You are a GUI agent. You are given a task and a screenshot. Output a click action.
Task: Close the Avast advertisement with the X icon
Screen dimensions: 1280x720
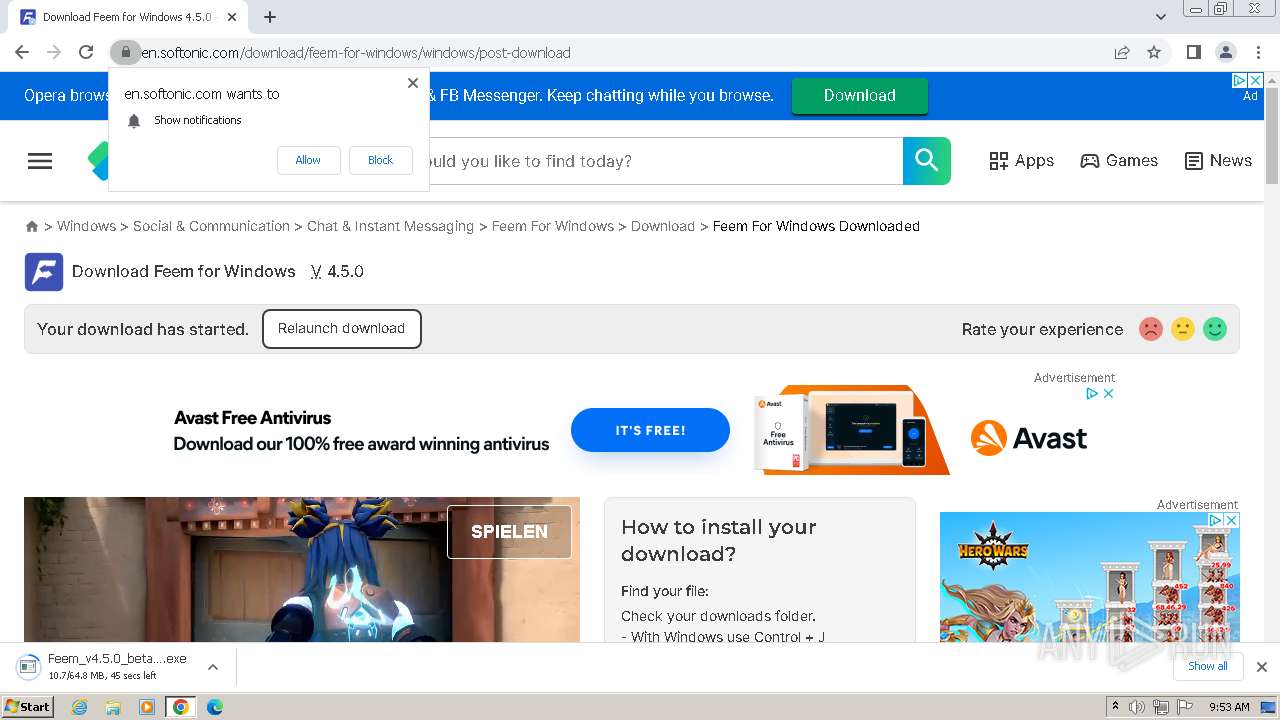click(1108, 394)
